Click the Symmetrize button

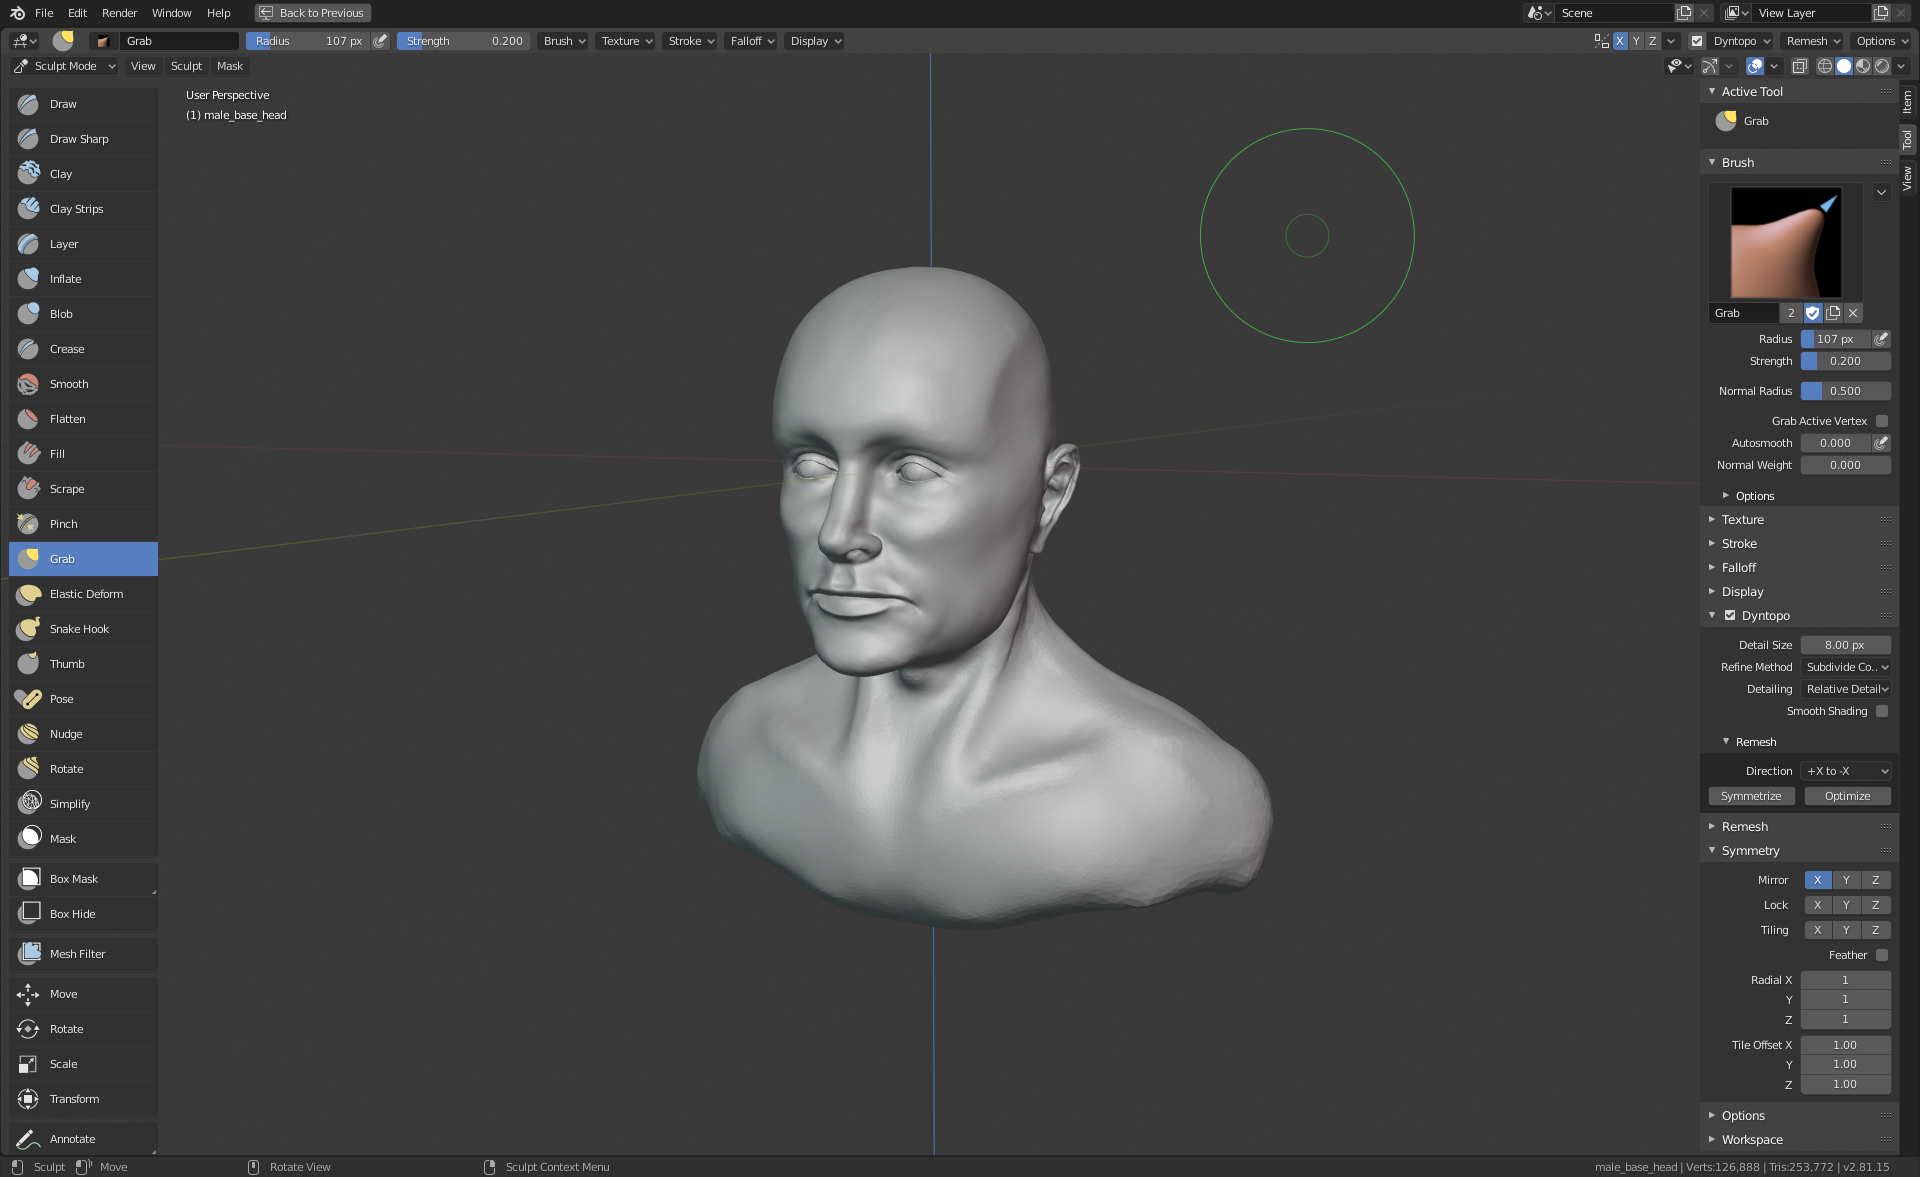[1751, 796]
